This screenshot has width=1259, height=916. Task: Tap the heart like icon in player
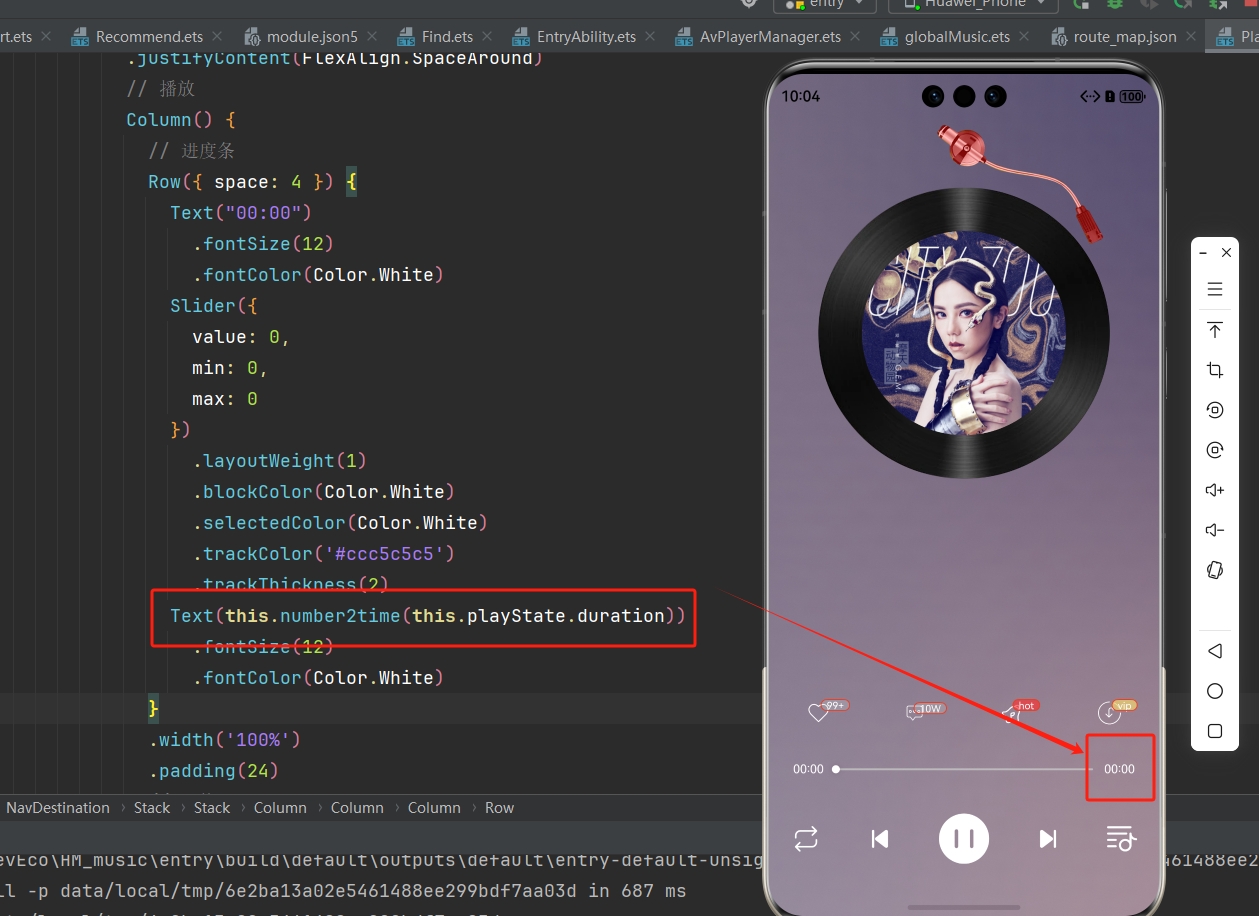[818, 712]
